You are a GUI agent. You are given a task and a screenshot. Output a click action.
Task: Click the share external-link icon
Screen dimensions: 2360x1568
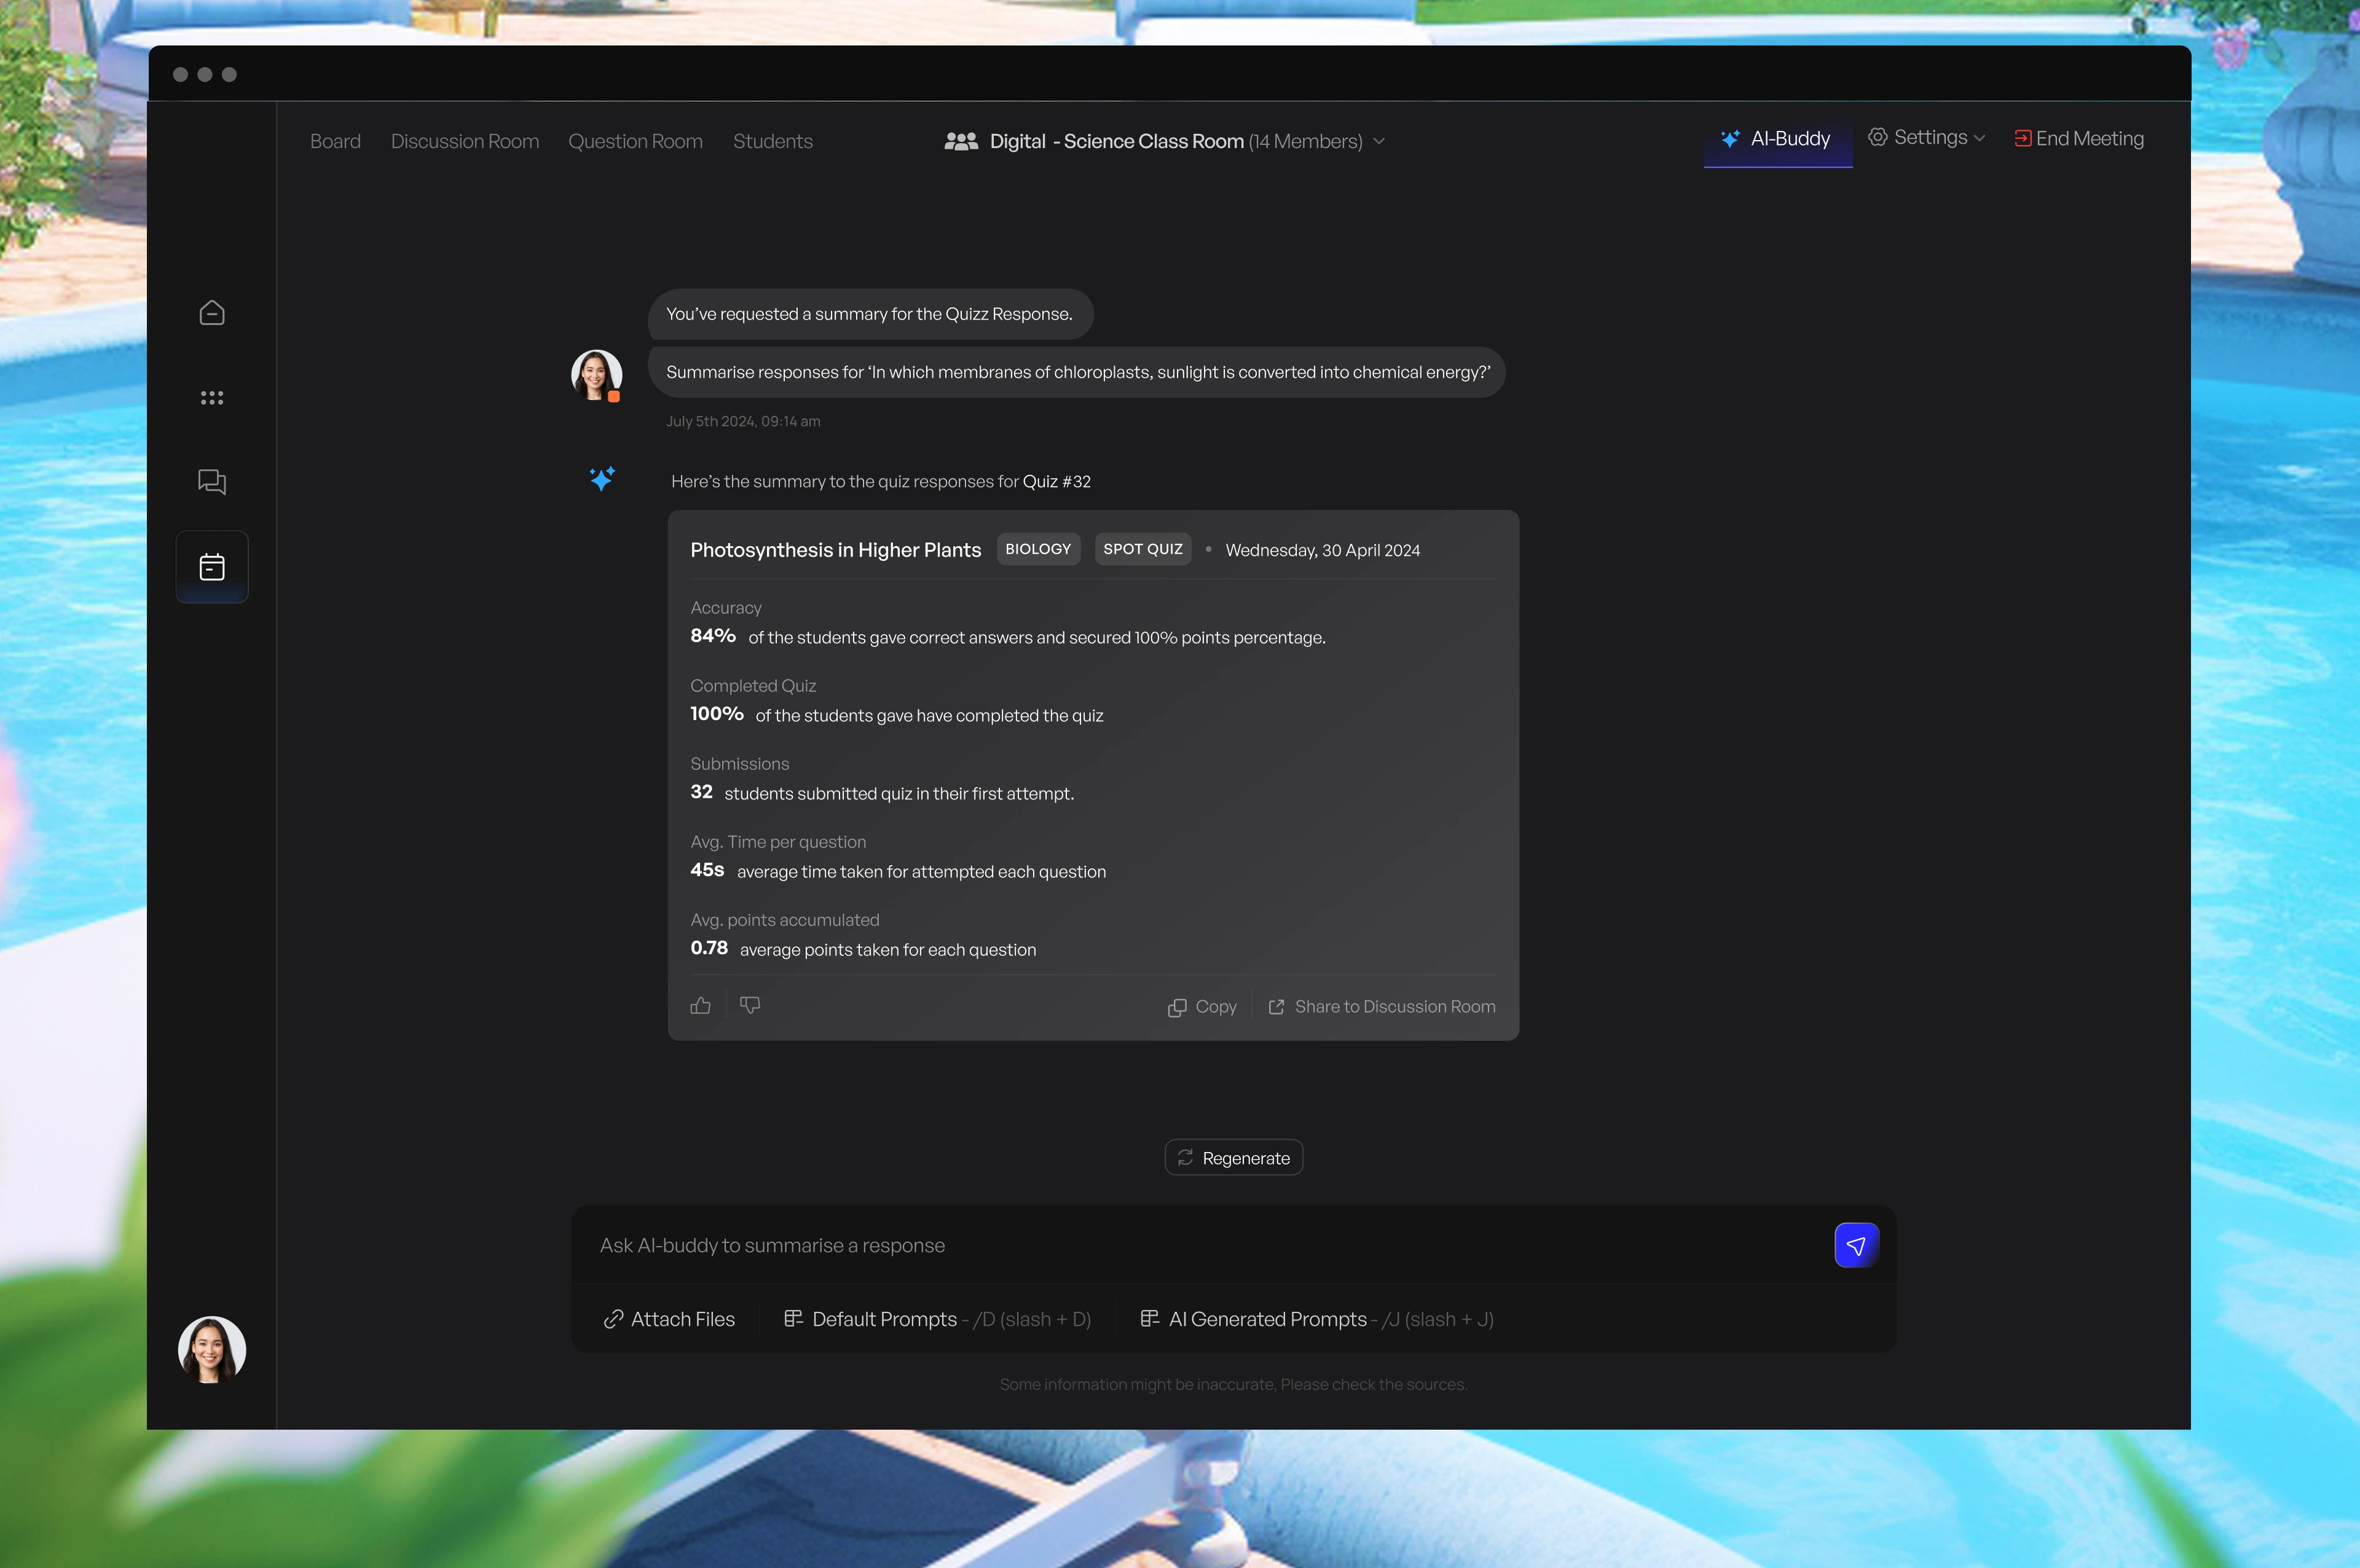(x=1276, y=1007)
